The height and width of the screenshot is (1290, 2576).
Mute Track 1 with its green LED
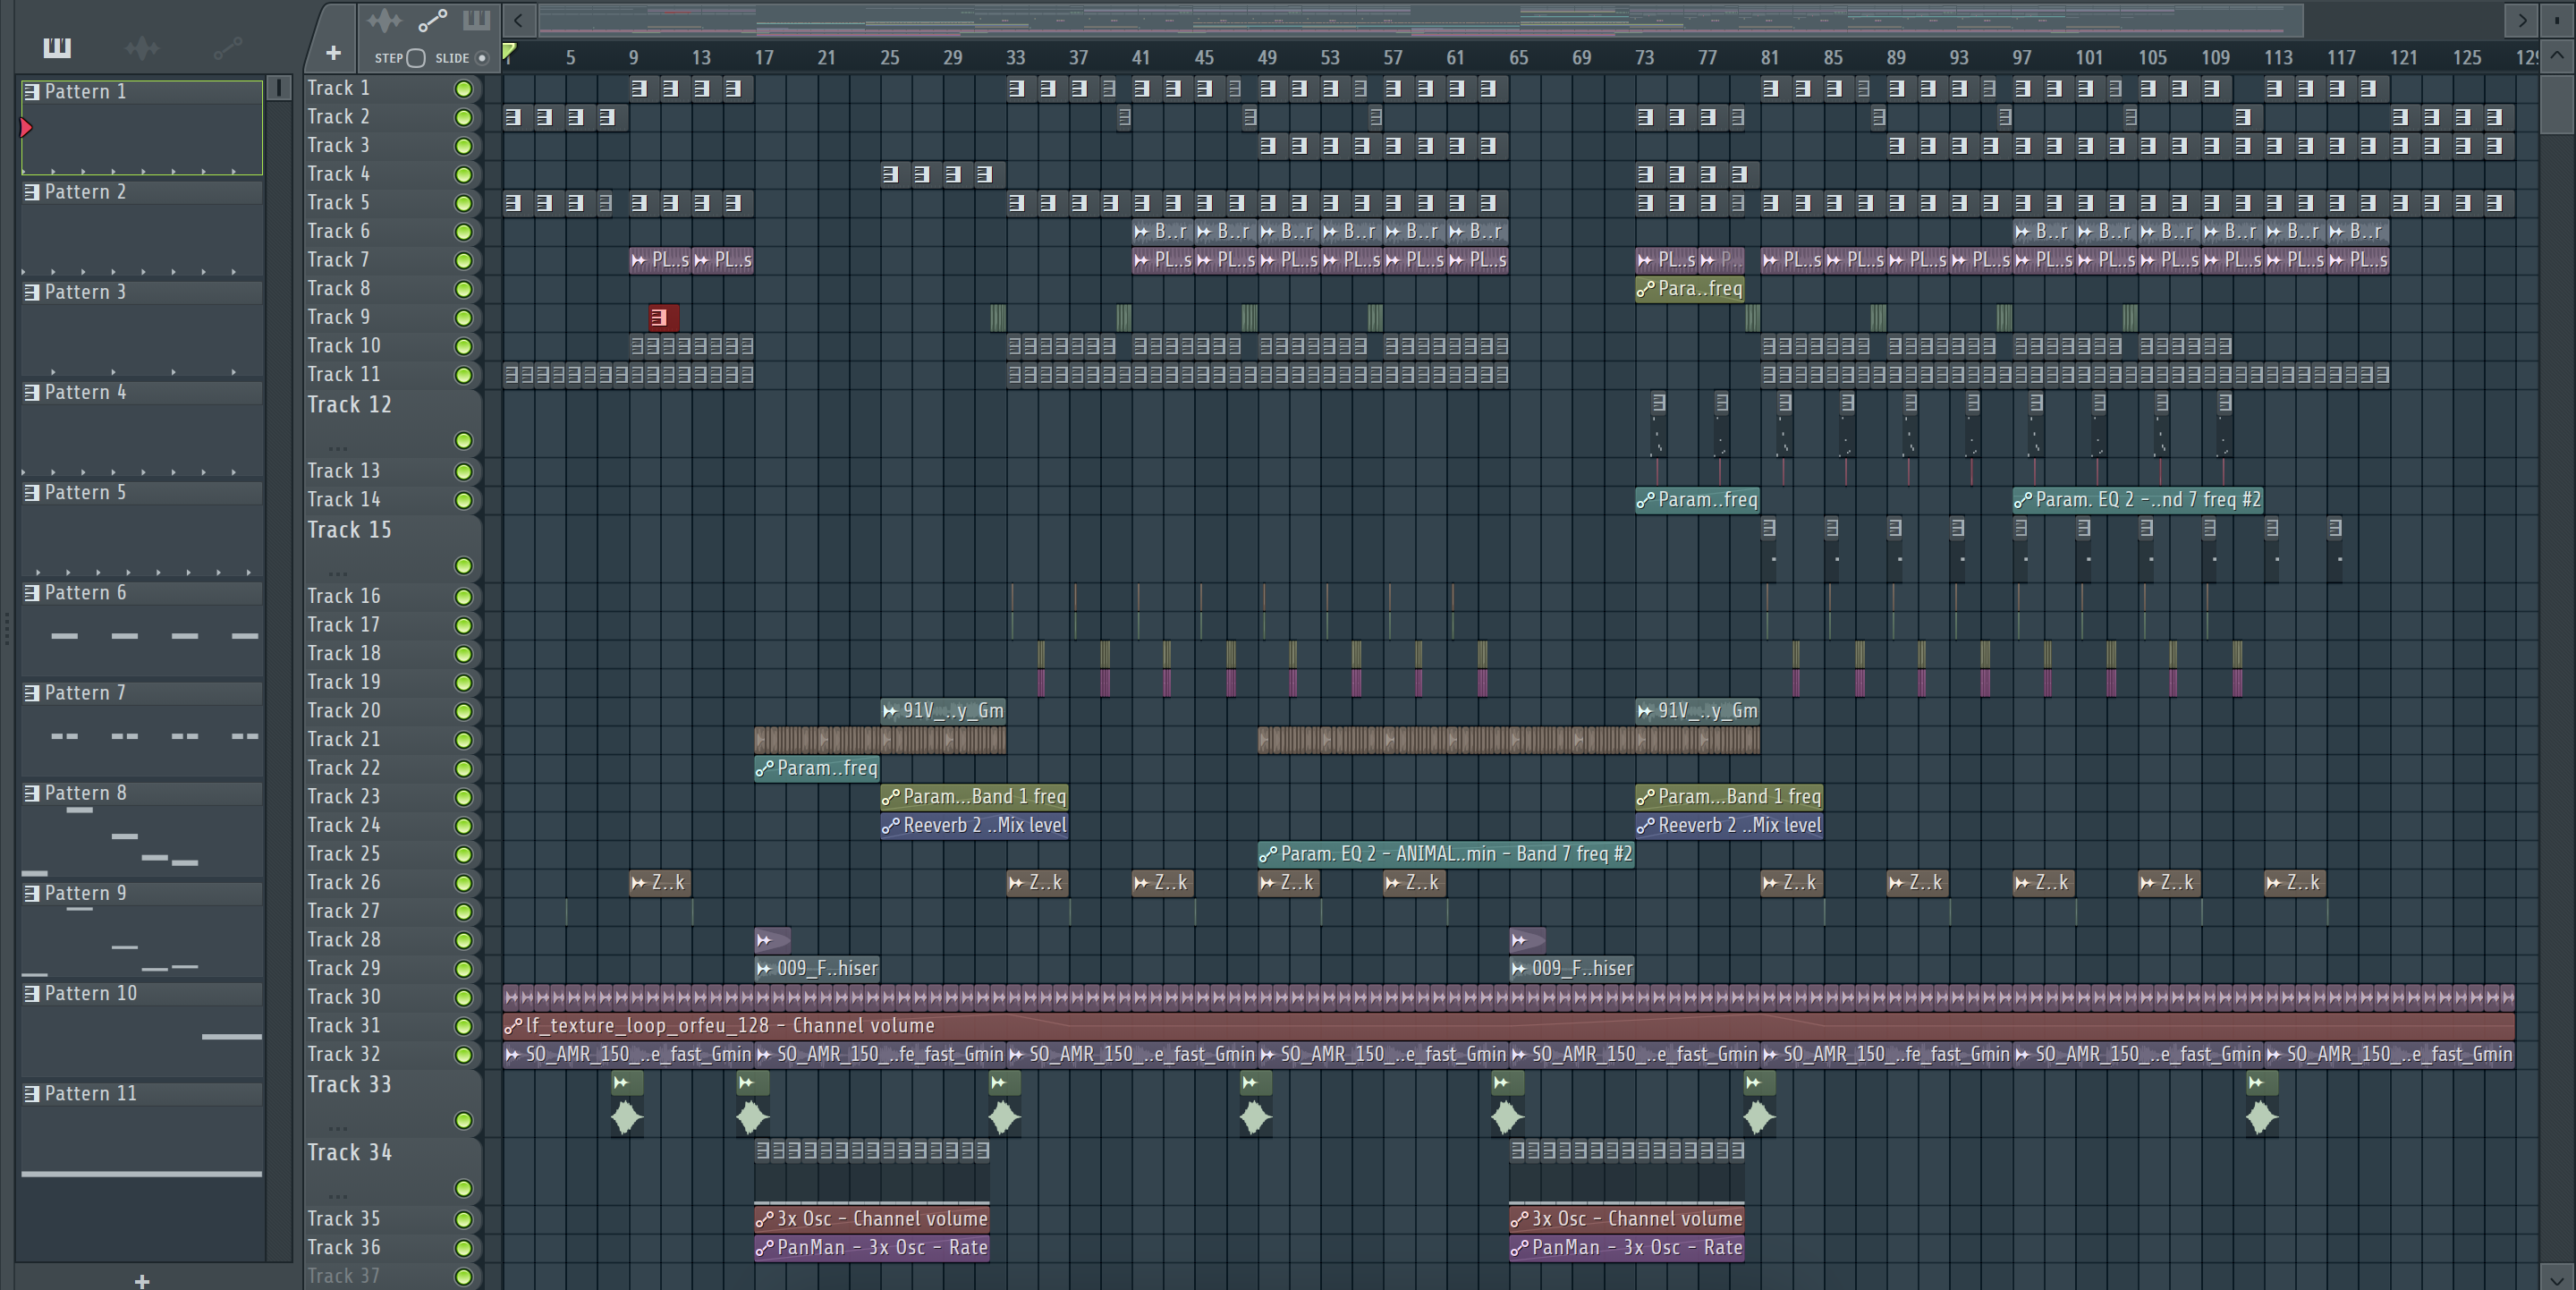click(x=463, y=89)
